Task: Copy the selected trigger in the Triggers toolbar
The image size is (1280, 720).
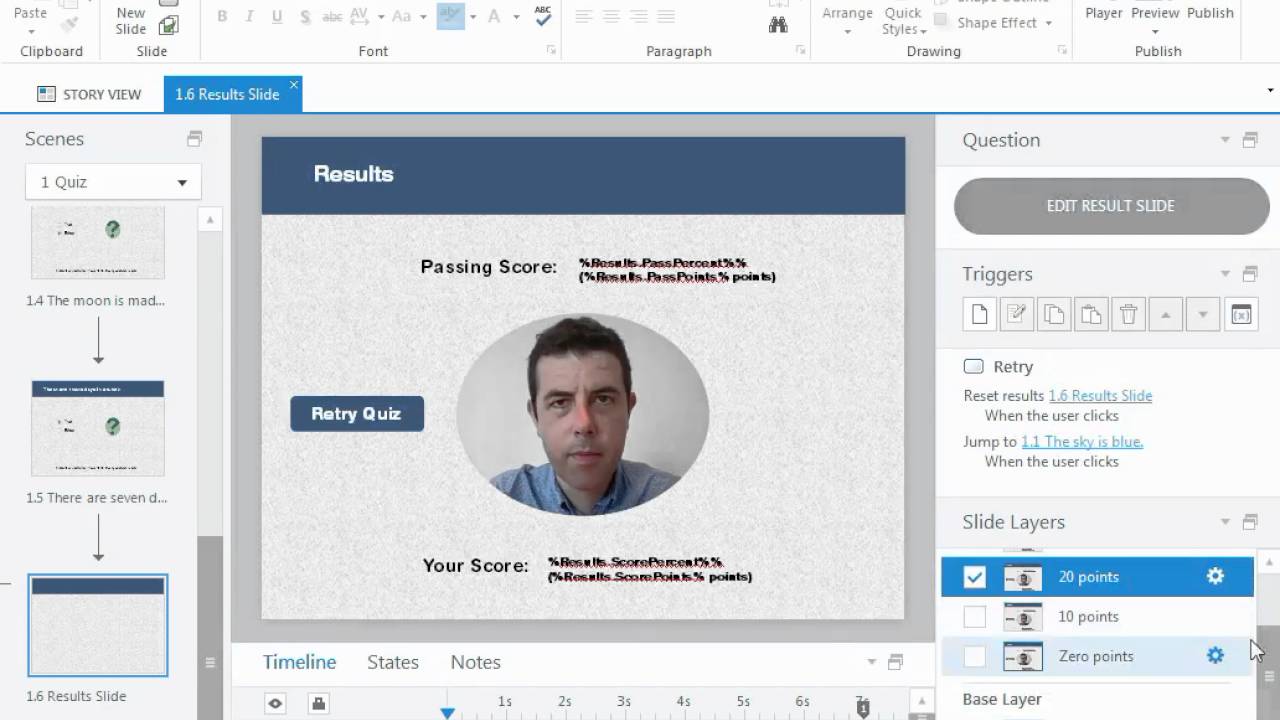Action: pos(1054,314)
